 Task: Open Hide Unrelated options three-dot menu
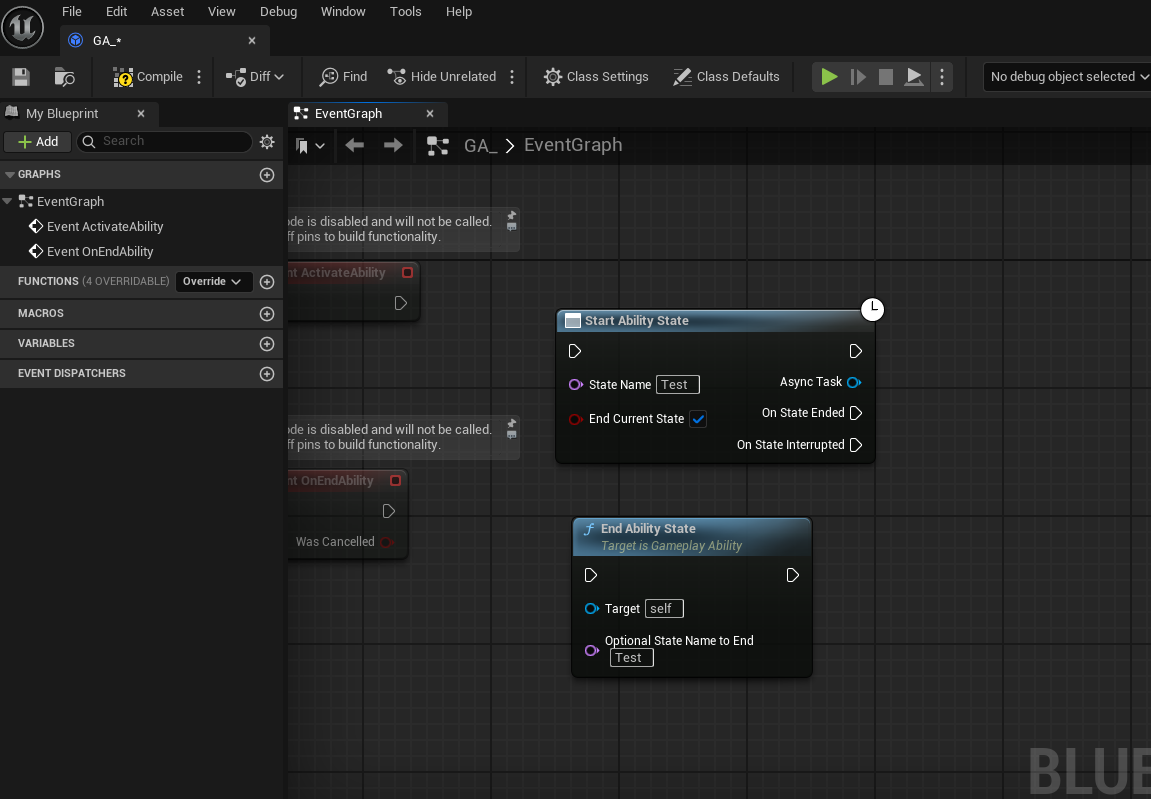click(512, 76)
